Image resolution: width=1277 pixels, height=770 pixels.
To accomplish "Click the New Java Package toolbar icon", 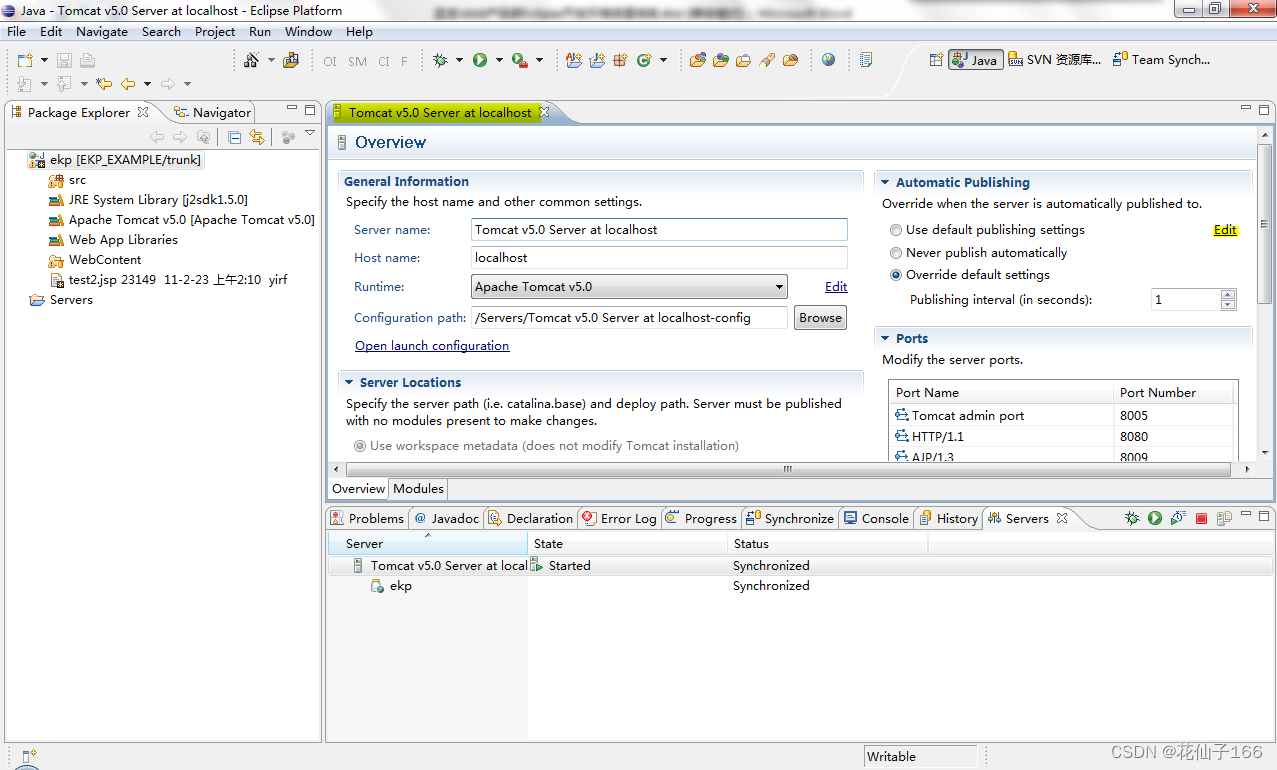I will tap(621, 61).
